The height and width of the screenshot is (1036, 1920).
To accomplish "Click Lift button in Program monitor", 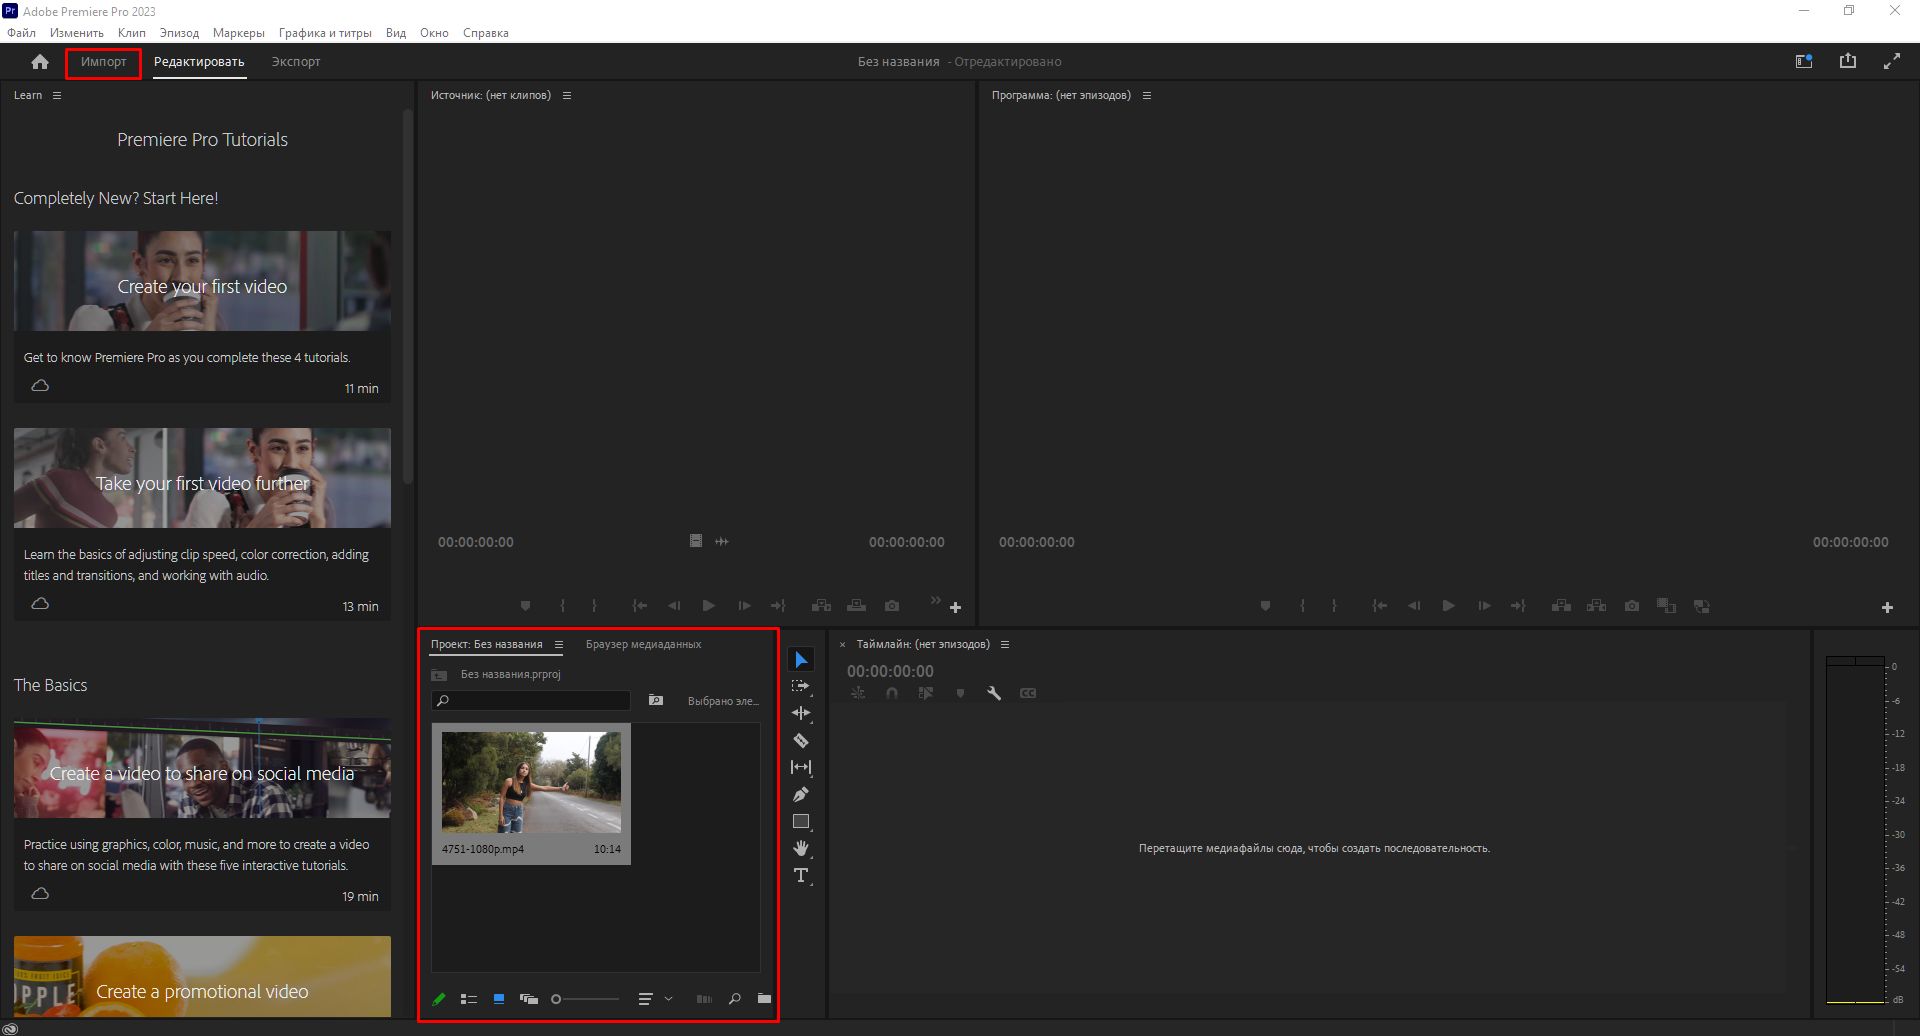I will point(1561,606).
